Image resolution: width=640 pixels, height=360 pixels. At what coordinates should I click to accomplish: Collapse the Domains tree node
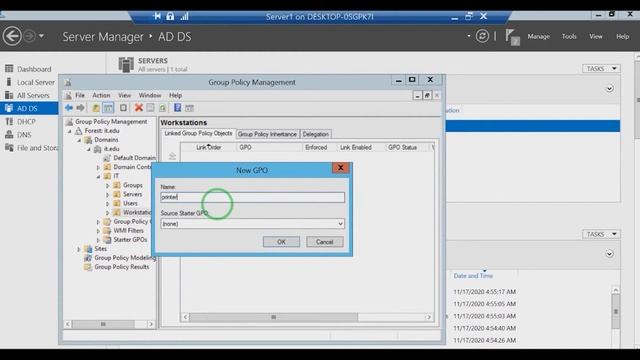click(80, 140)
